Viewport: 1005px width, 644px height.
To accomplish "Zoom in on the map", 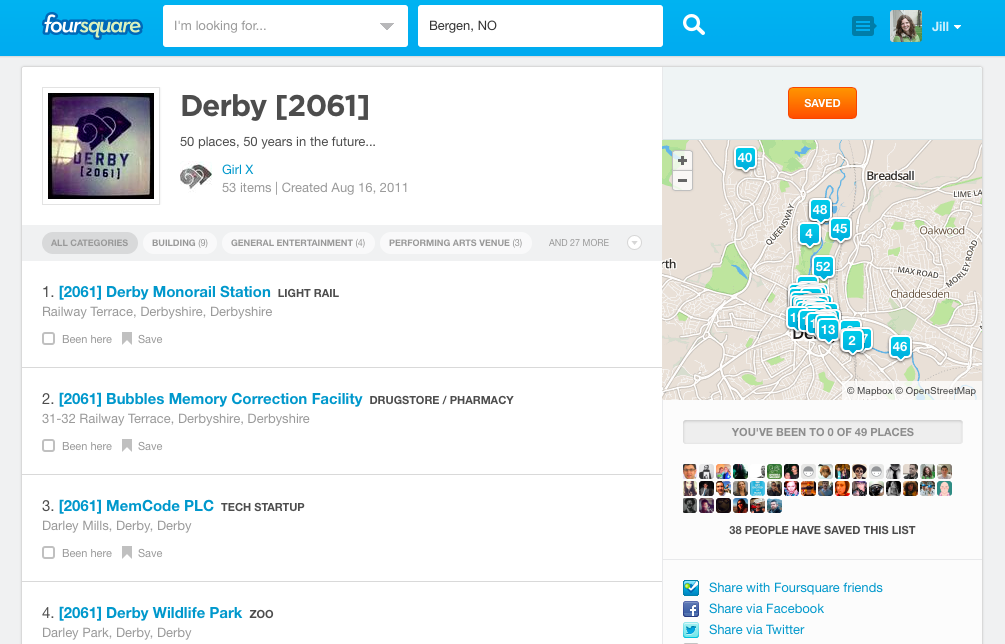I will click(x=683, y=161).
